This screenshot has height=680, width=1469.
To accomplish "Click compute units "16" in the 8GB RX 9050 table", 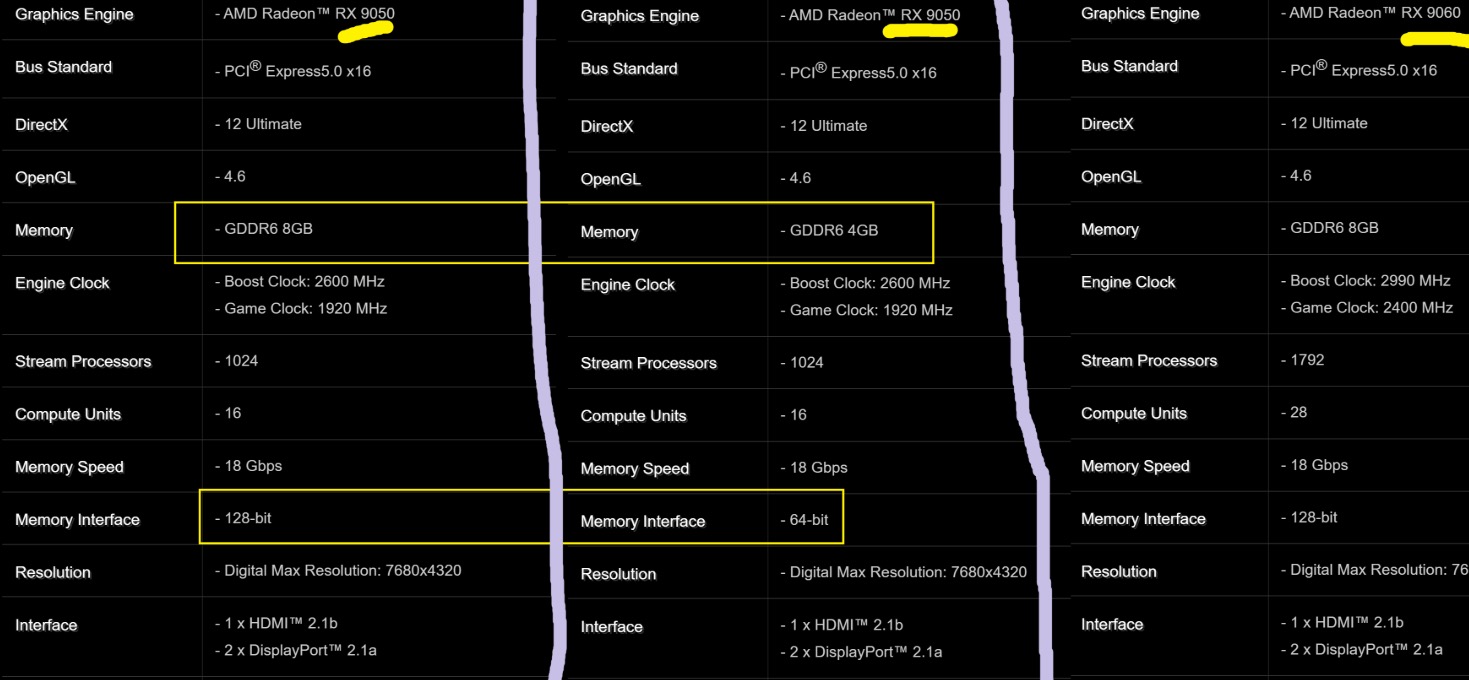I will (232, 412).
